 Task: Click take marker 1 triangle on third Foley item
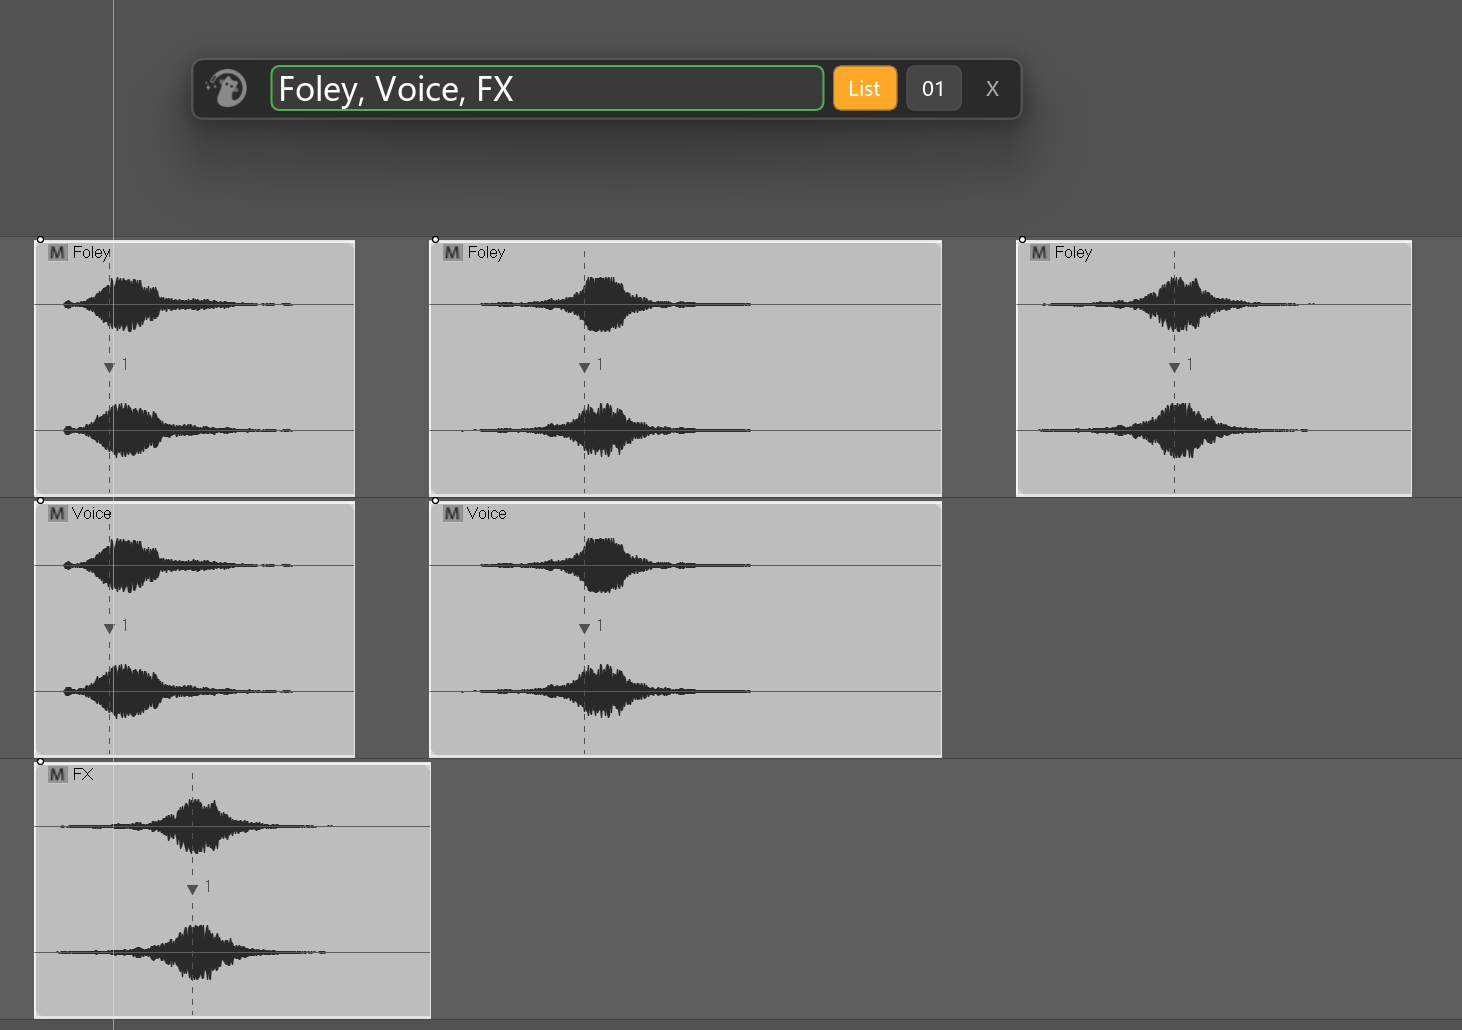(x=1174, y=368)
